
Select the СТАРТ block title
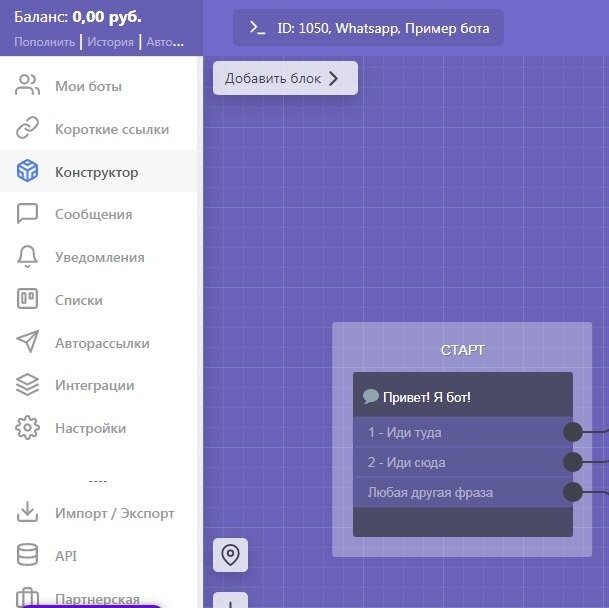click(x=462, y=350)
